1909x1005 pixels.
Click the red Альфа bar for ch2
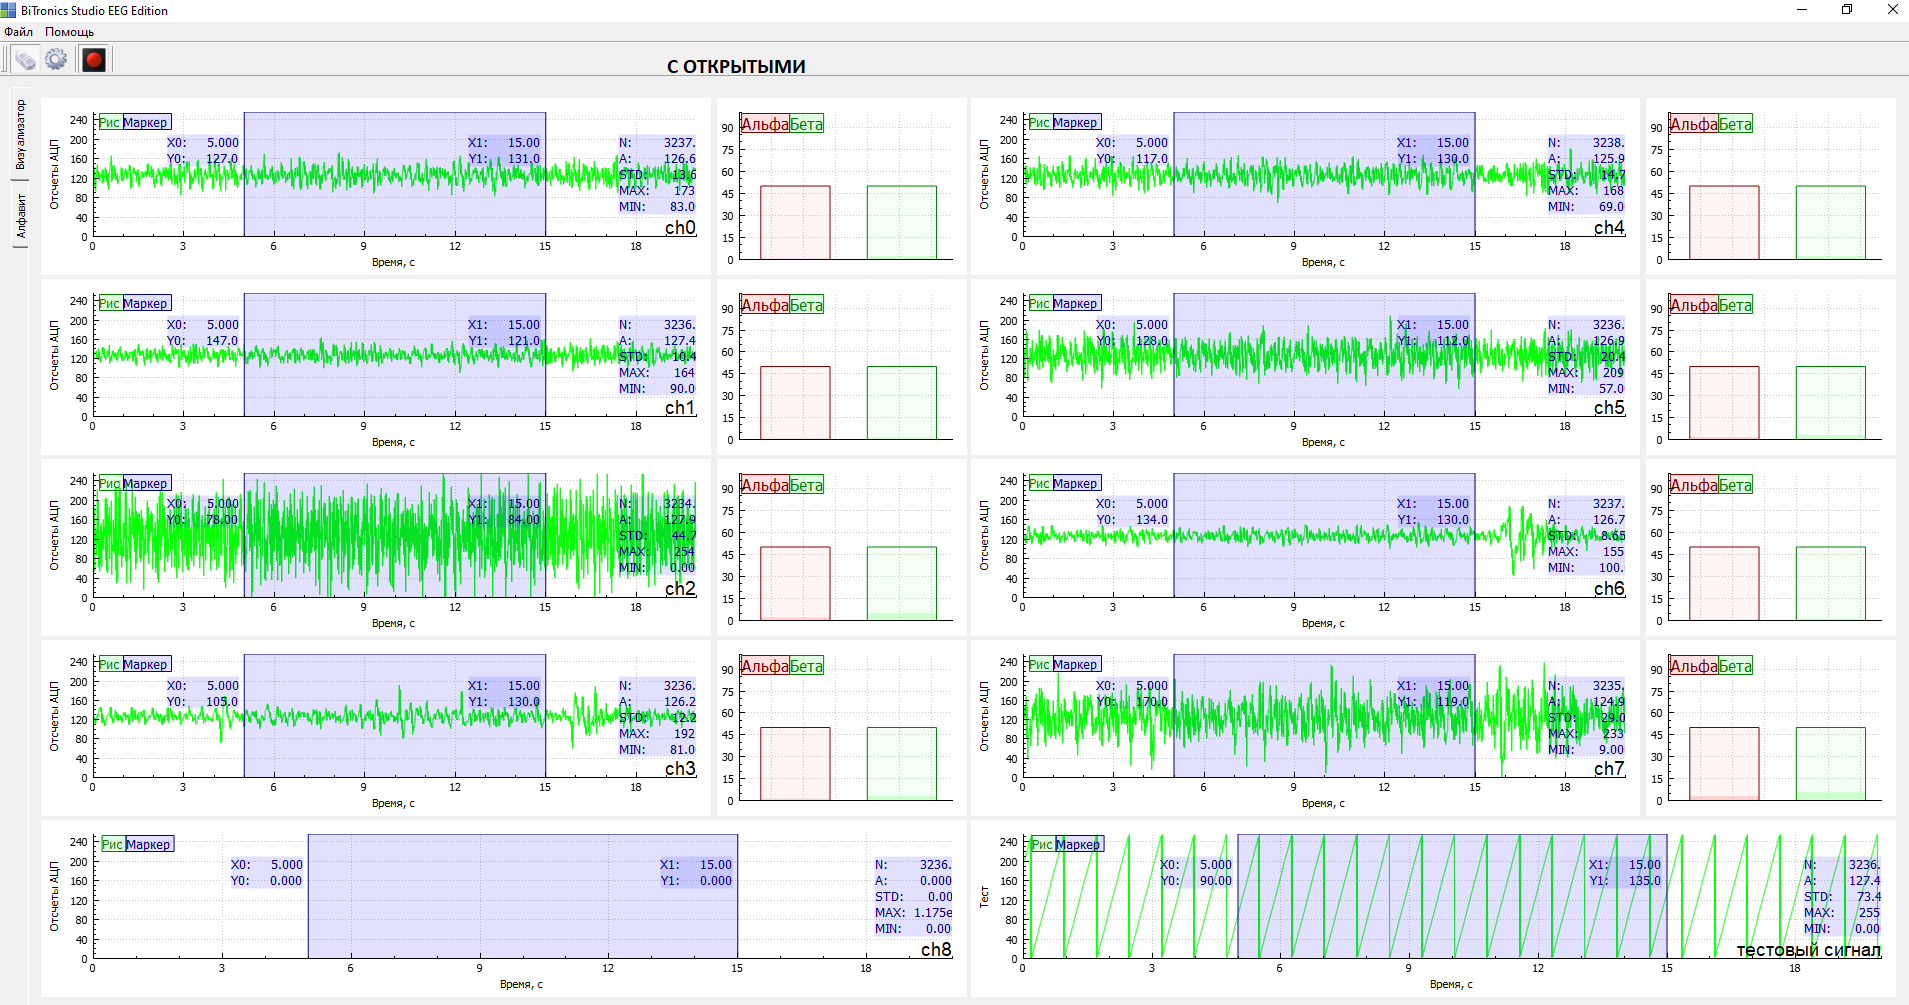[795, 583]
